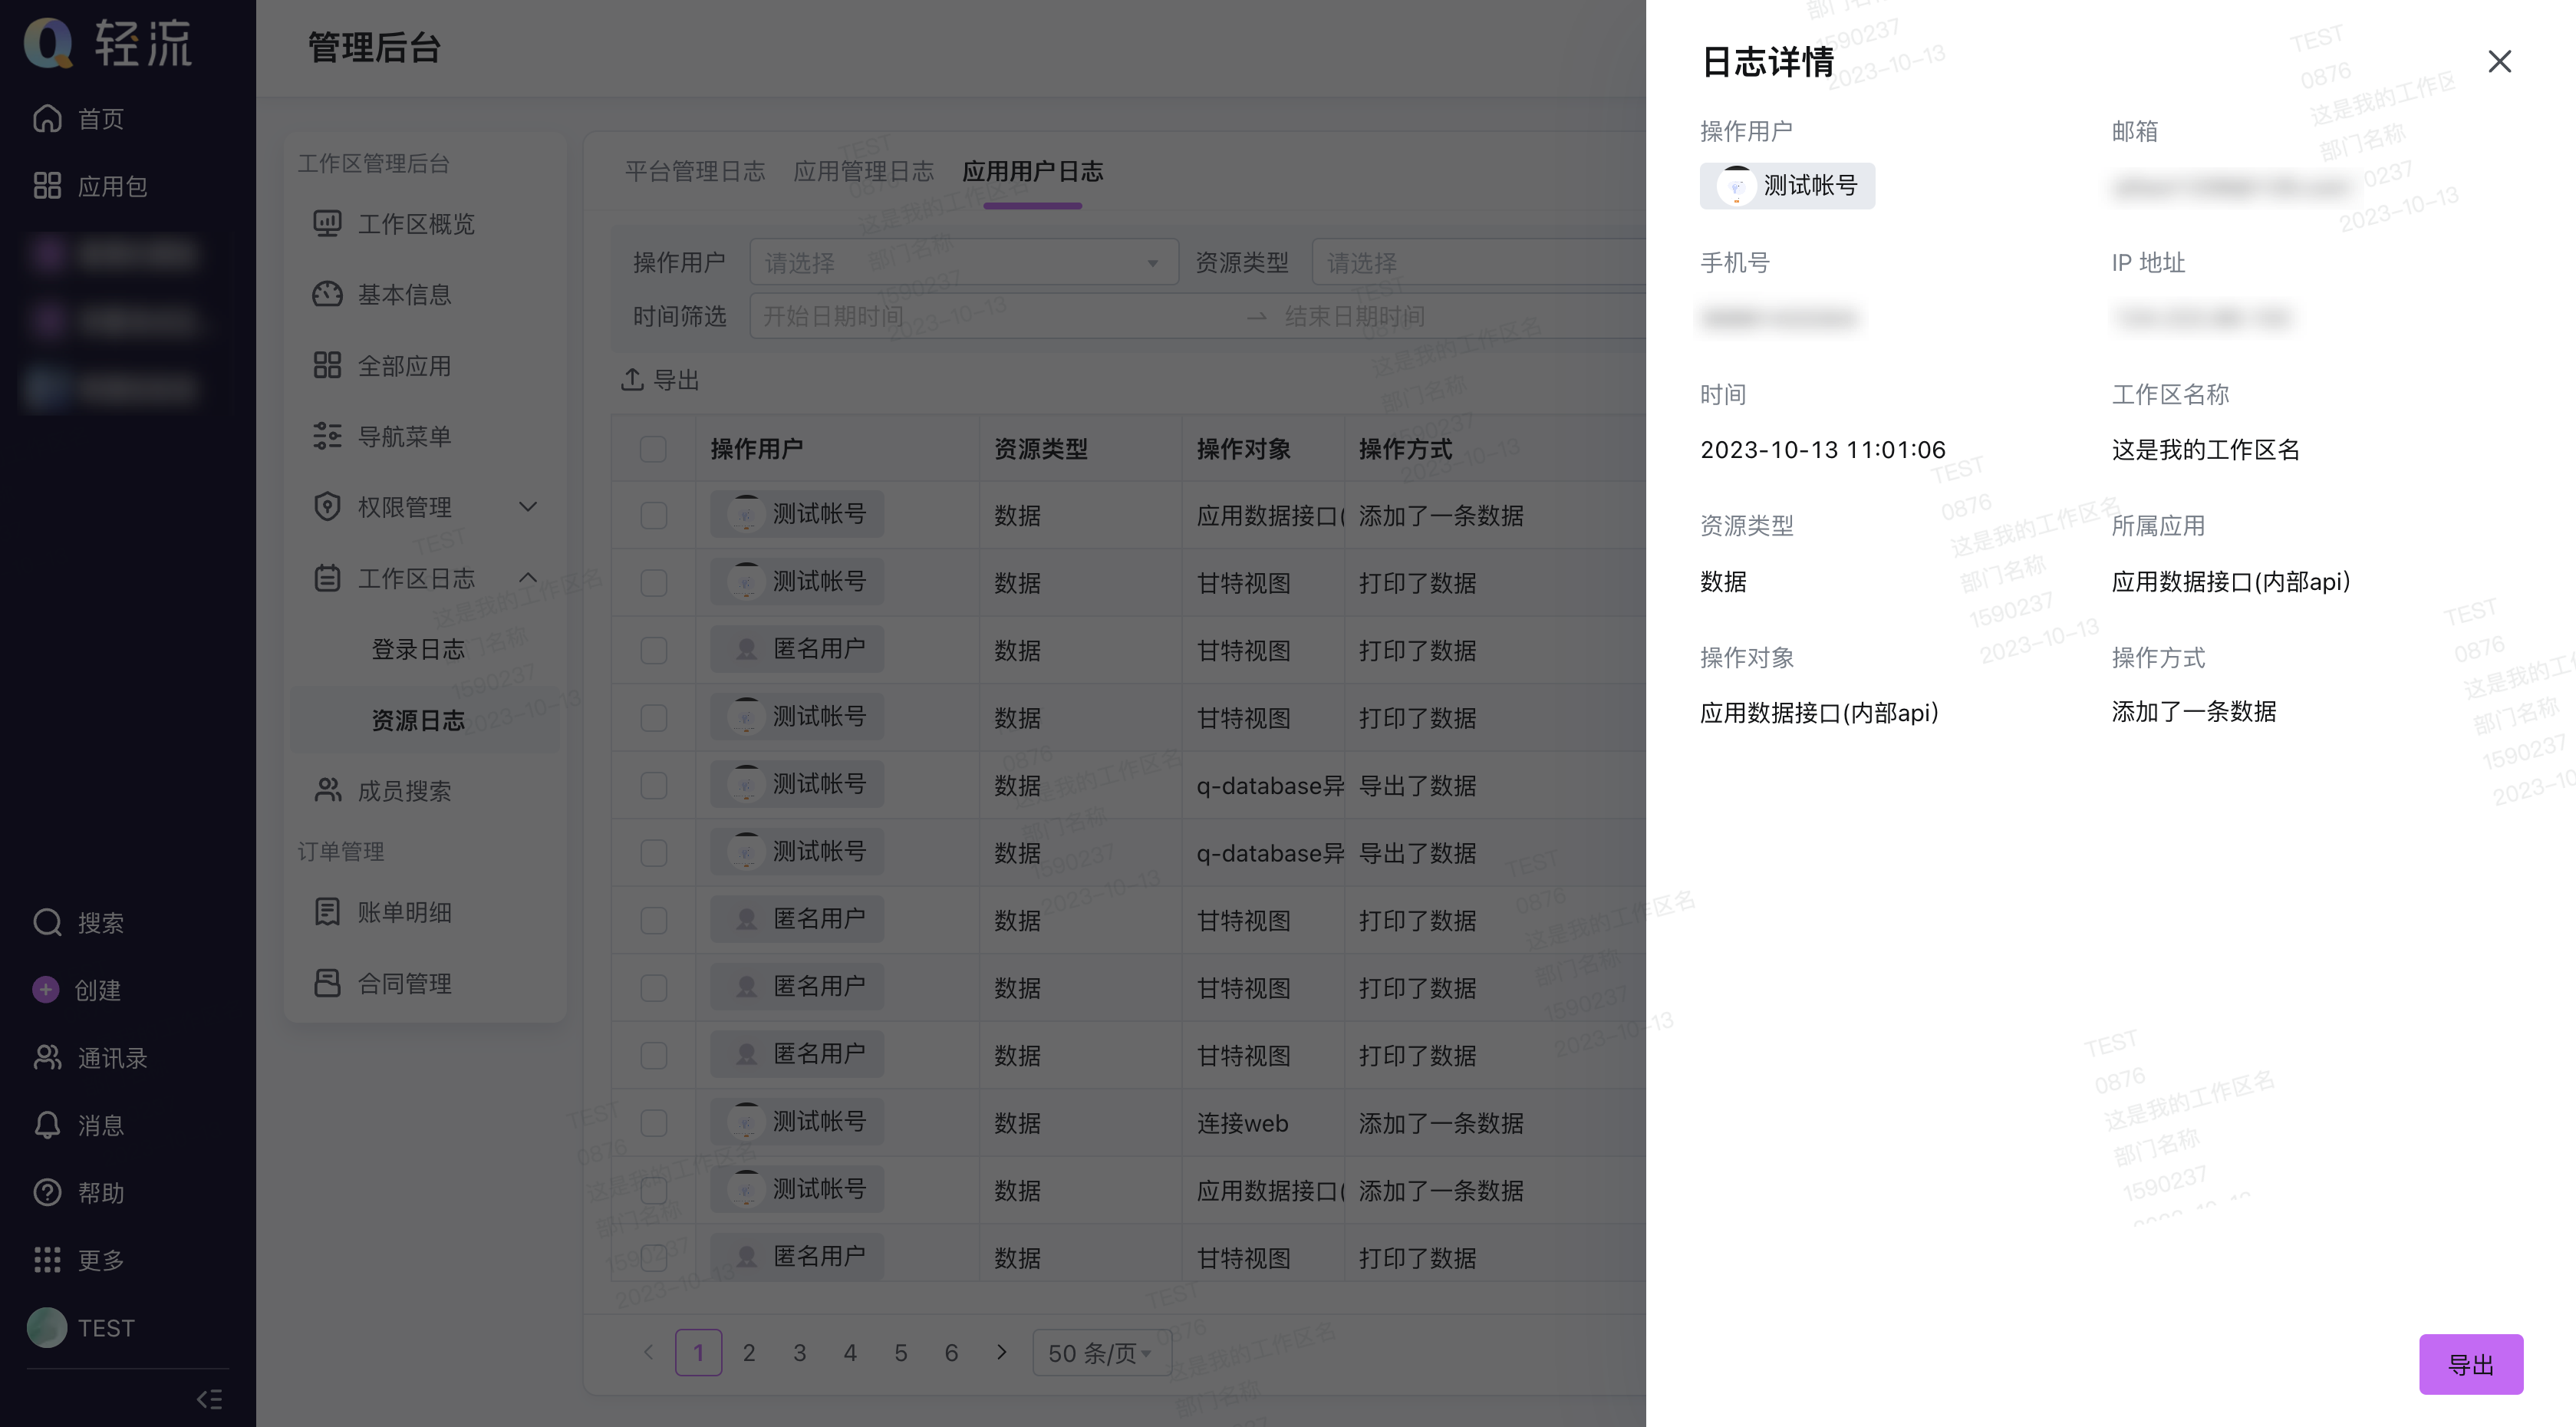2576x1427 pixels.
Task: Open 基本信息 dashboard icon
Action: tap(327, 294)
